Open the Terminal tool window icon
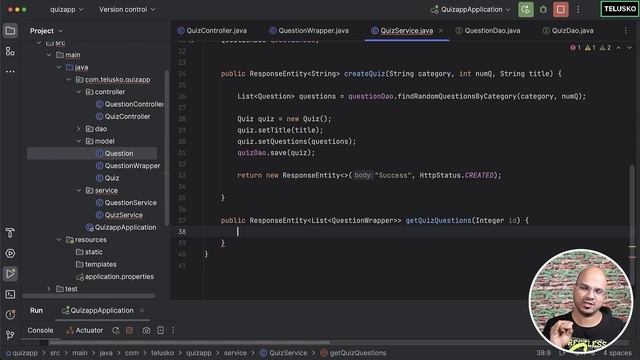640x360 pixels. click(10, 294)
